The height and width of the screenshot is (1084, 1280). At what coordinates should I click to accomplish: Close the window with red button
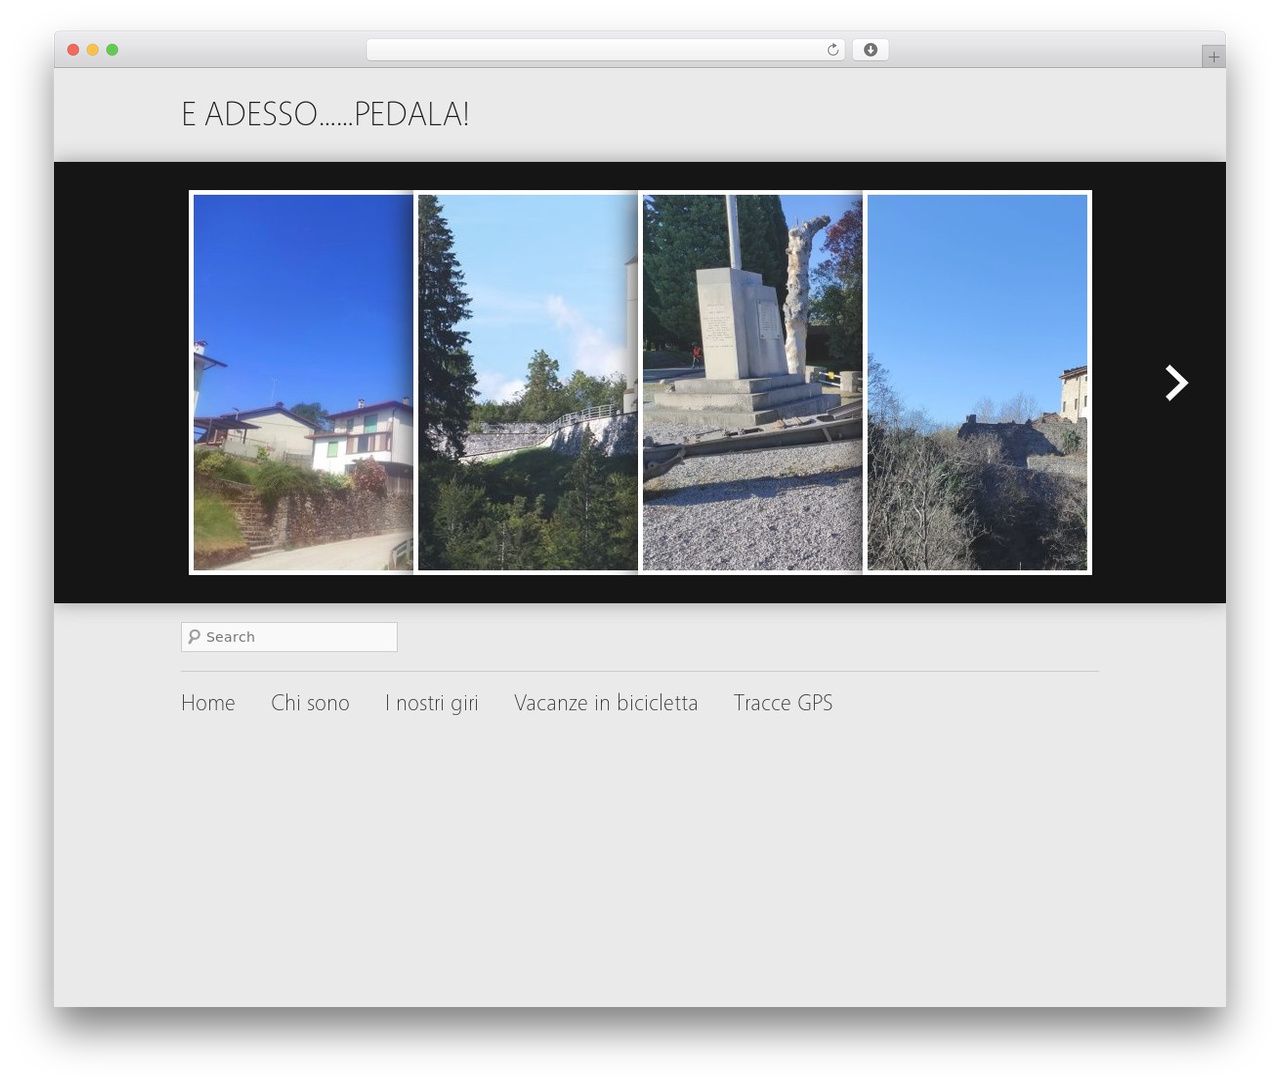coord(73,50)
